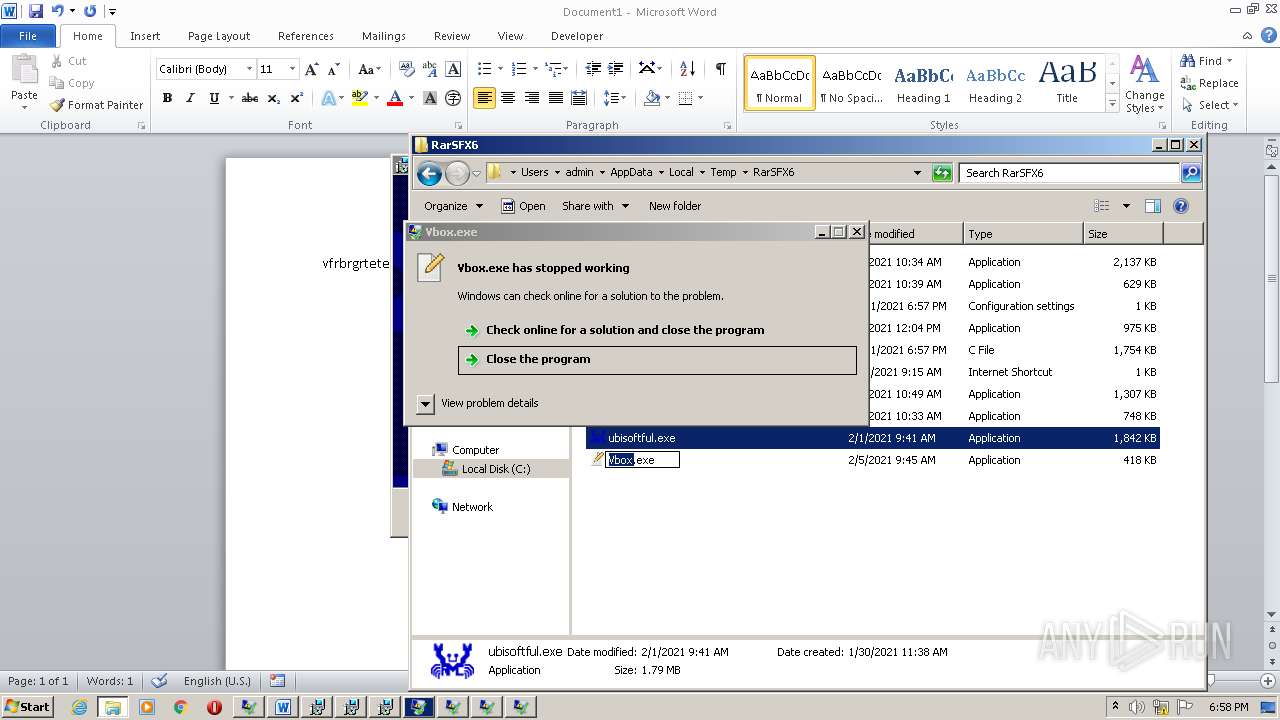Click Open in Explorer toolbar
Viewport: 1280px width, 720px height.
click(523, 206)
